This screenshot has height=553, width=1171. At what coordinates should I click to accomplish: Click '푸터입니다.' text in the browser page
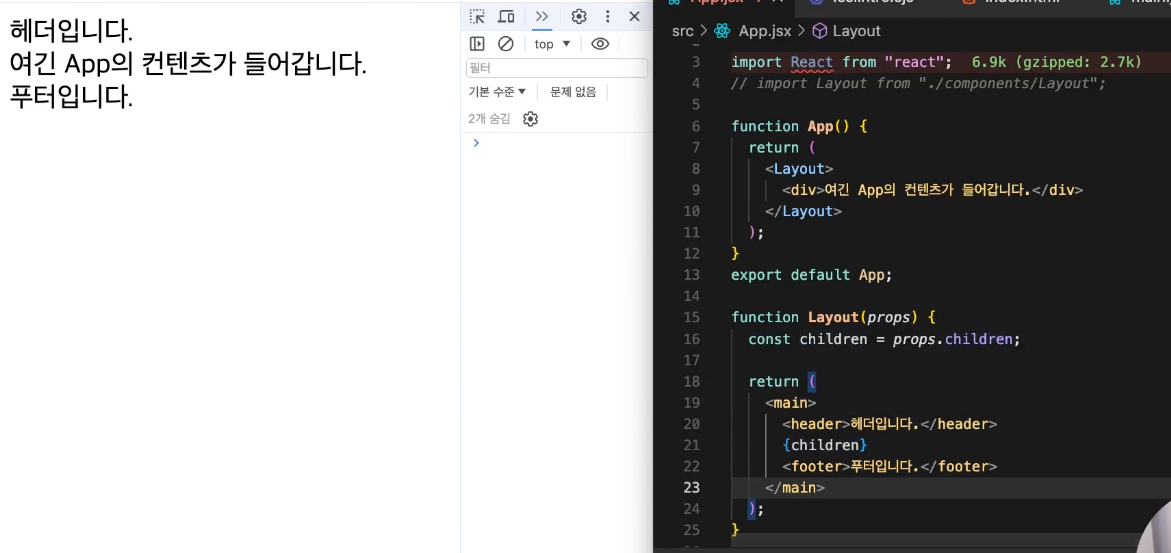(72, 96)
